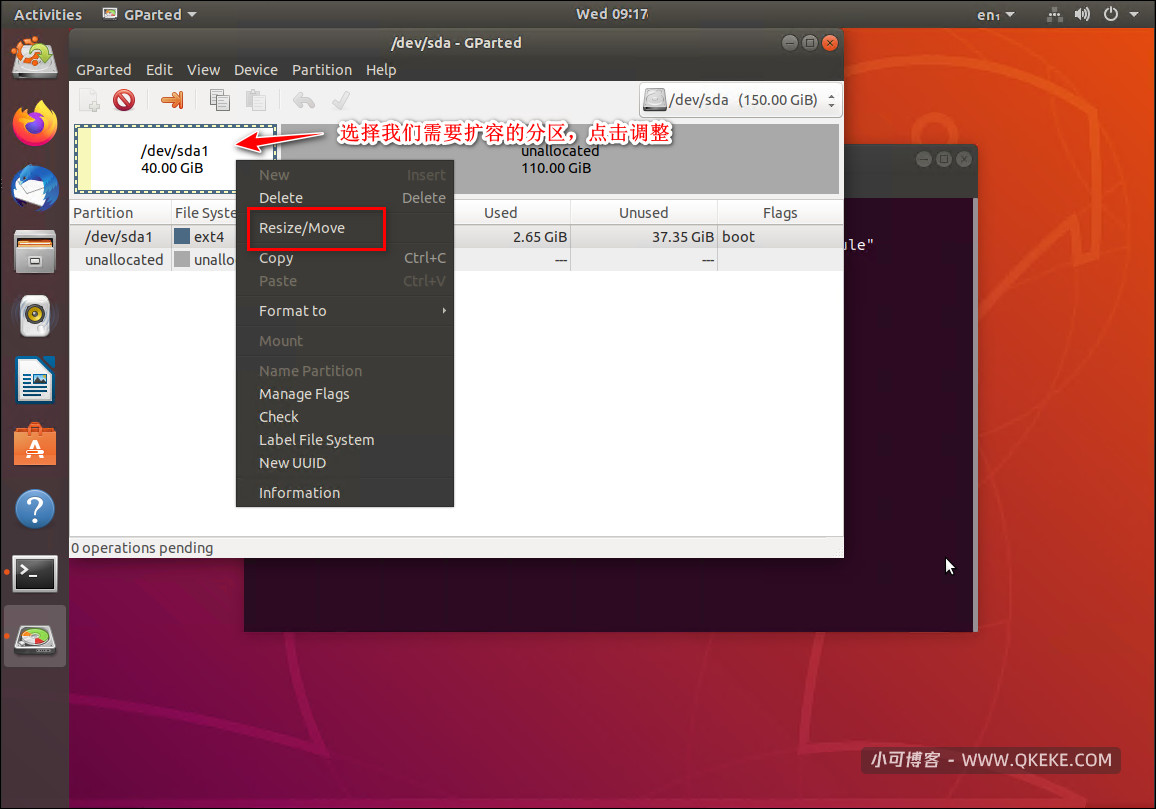The image size is (1156, 809).
Task: Select Information in the context menu
Action: [x=344, y=493]
